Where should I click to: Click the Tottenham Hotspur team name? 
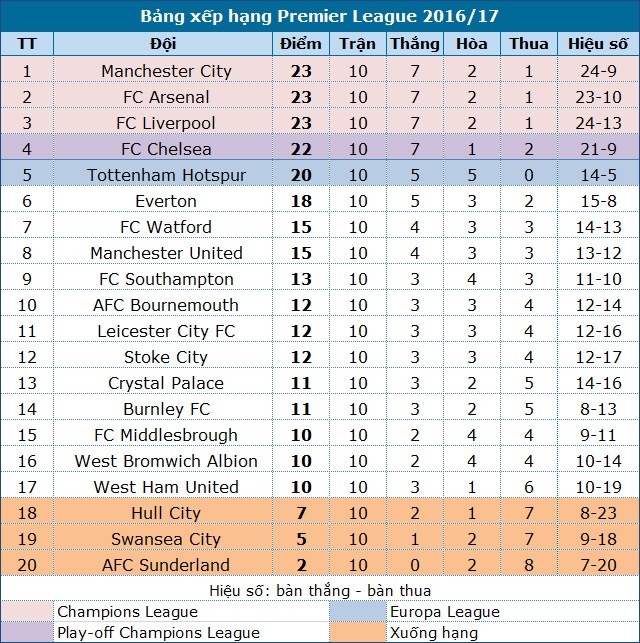pyautogui.click(x=166, y=175)
